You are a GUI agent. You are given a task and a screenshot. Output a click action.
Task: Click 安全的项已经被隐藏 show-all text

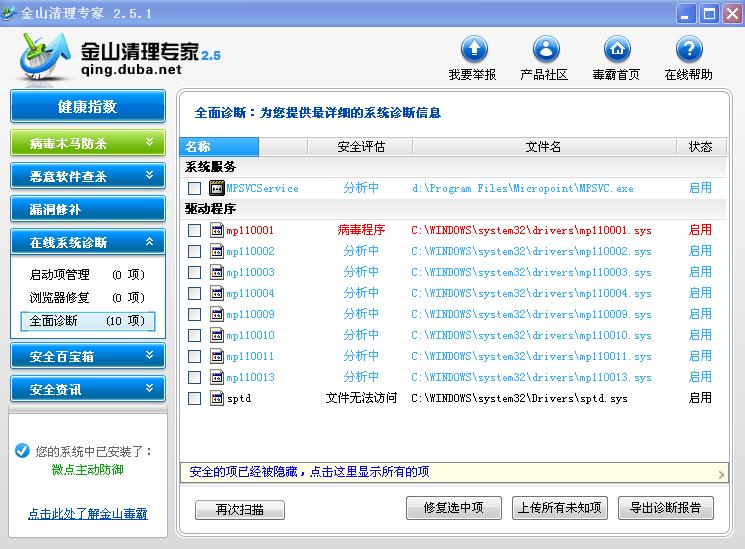tap(309, 472)
